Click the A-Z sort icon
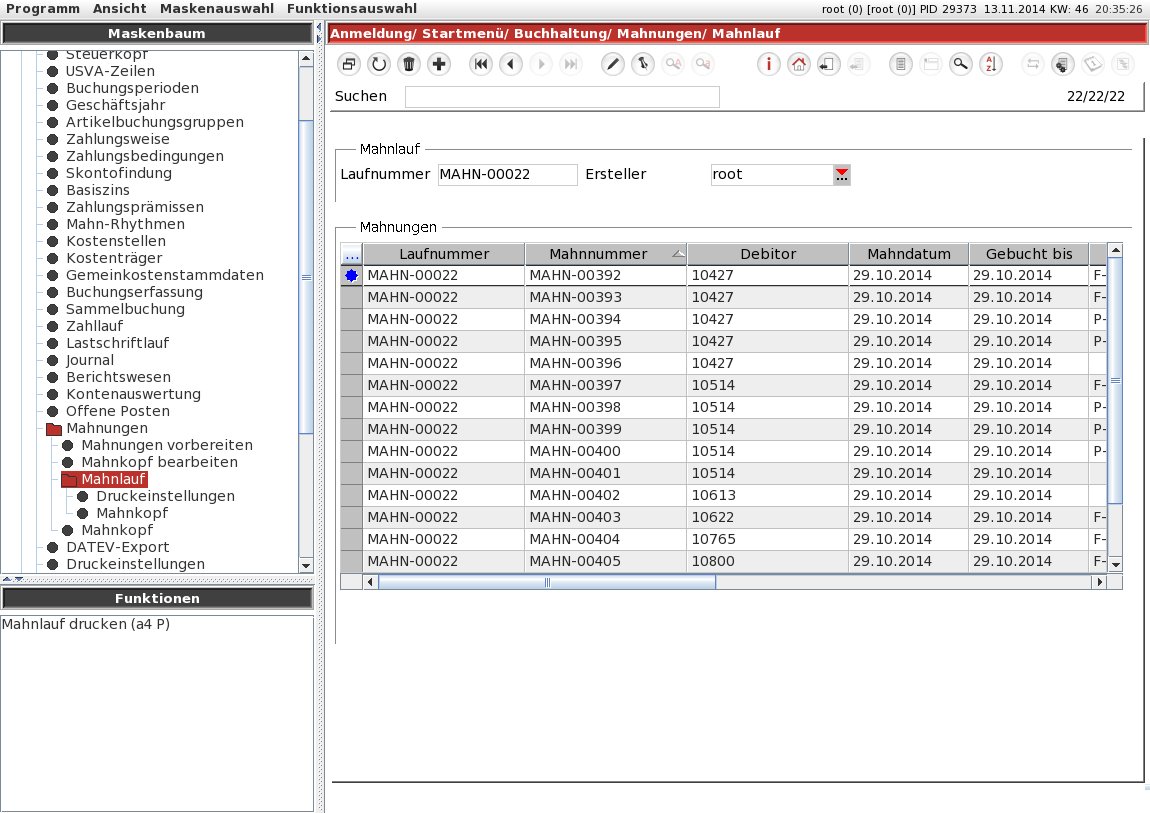This screenshot has height=813, width=1150. pos(990,65)
